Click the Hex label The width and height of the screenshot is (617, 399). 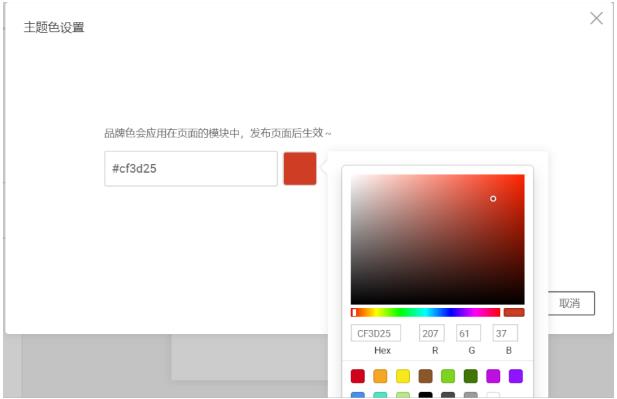tap(382, 350)
